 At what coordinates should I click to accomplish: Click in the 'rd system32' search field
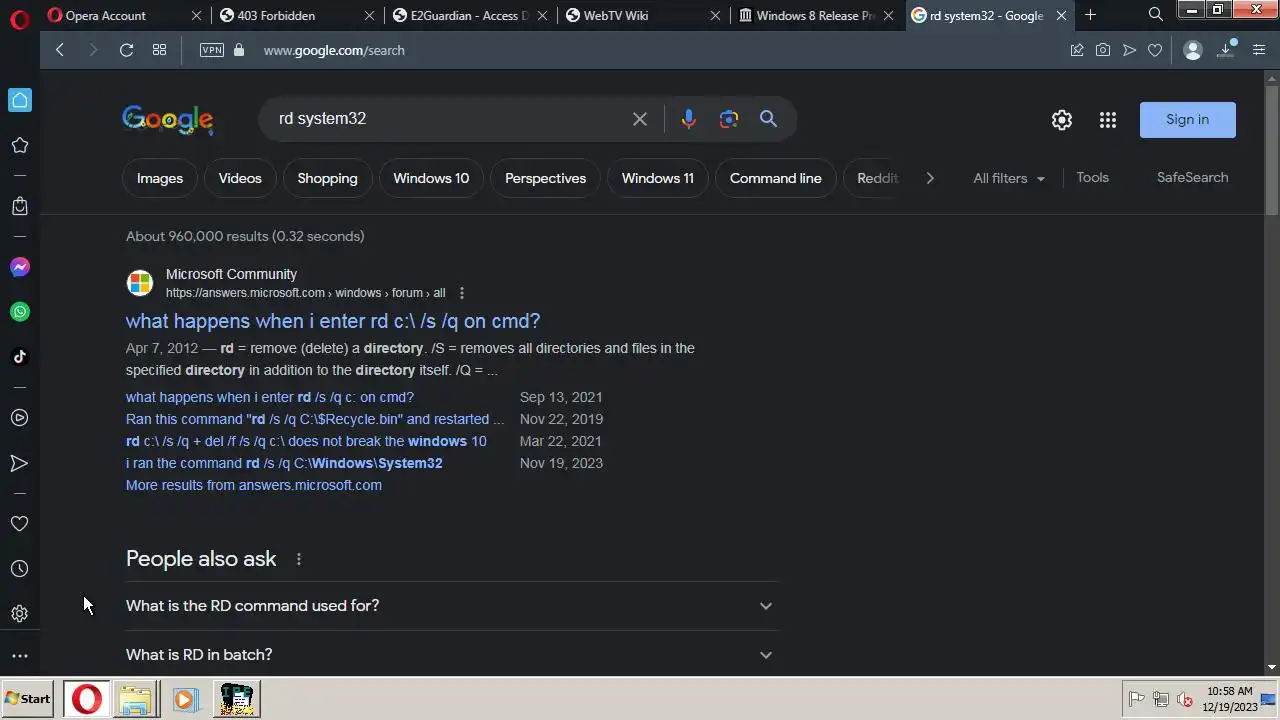tap(450, 119)
